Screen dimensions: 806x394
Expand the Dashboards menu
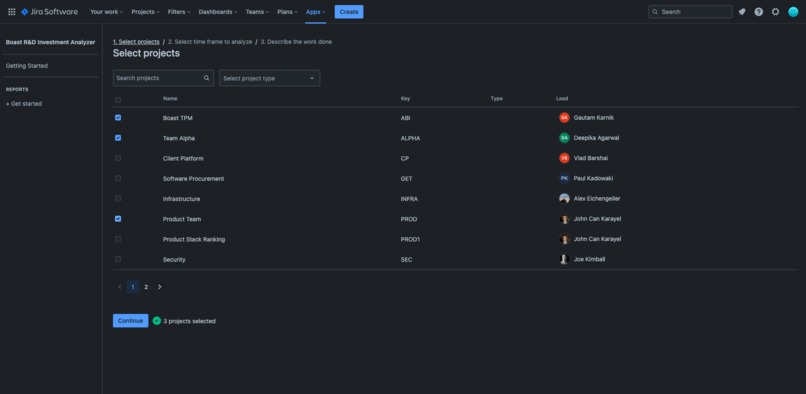point(218,12)
